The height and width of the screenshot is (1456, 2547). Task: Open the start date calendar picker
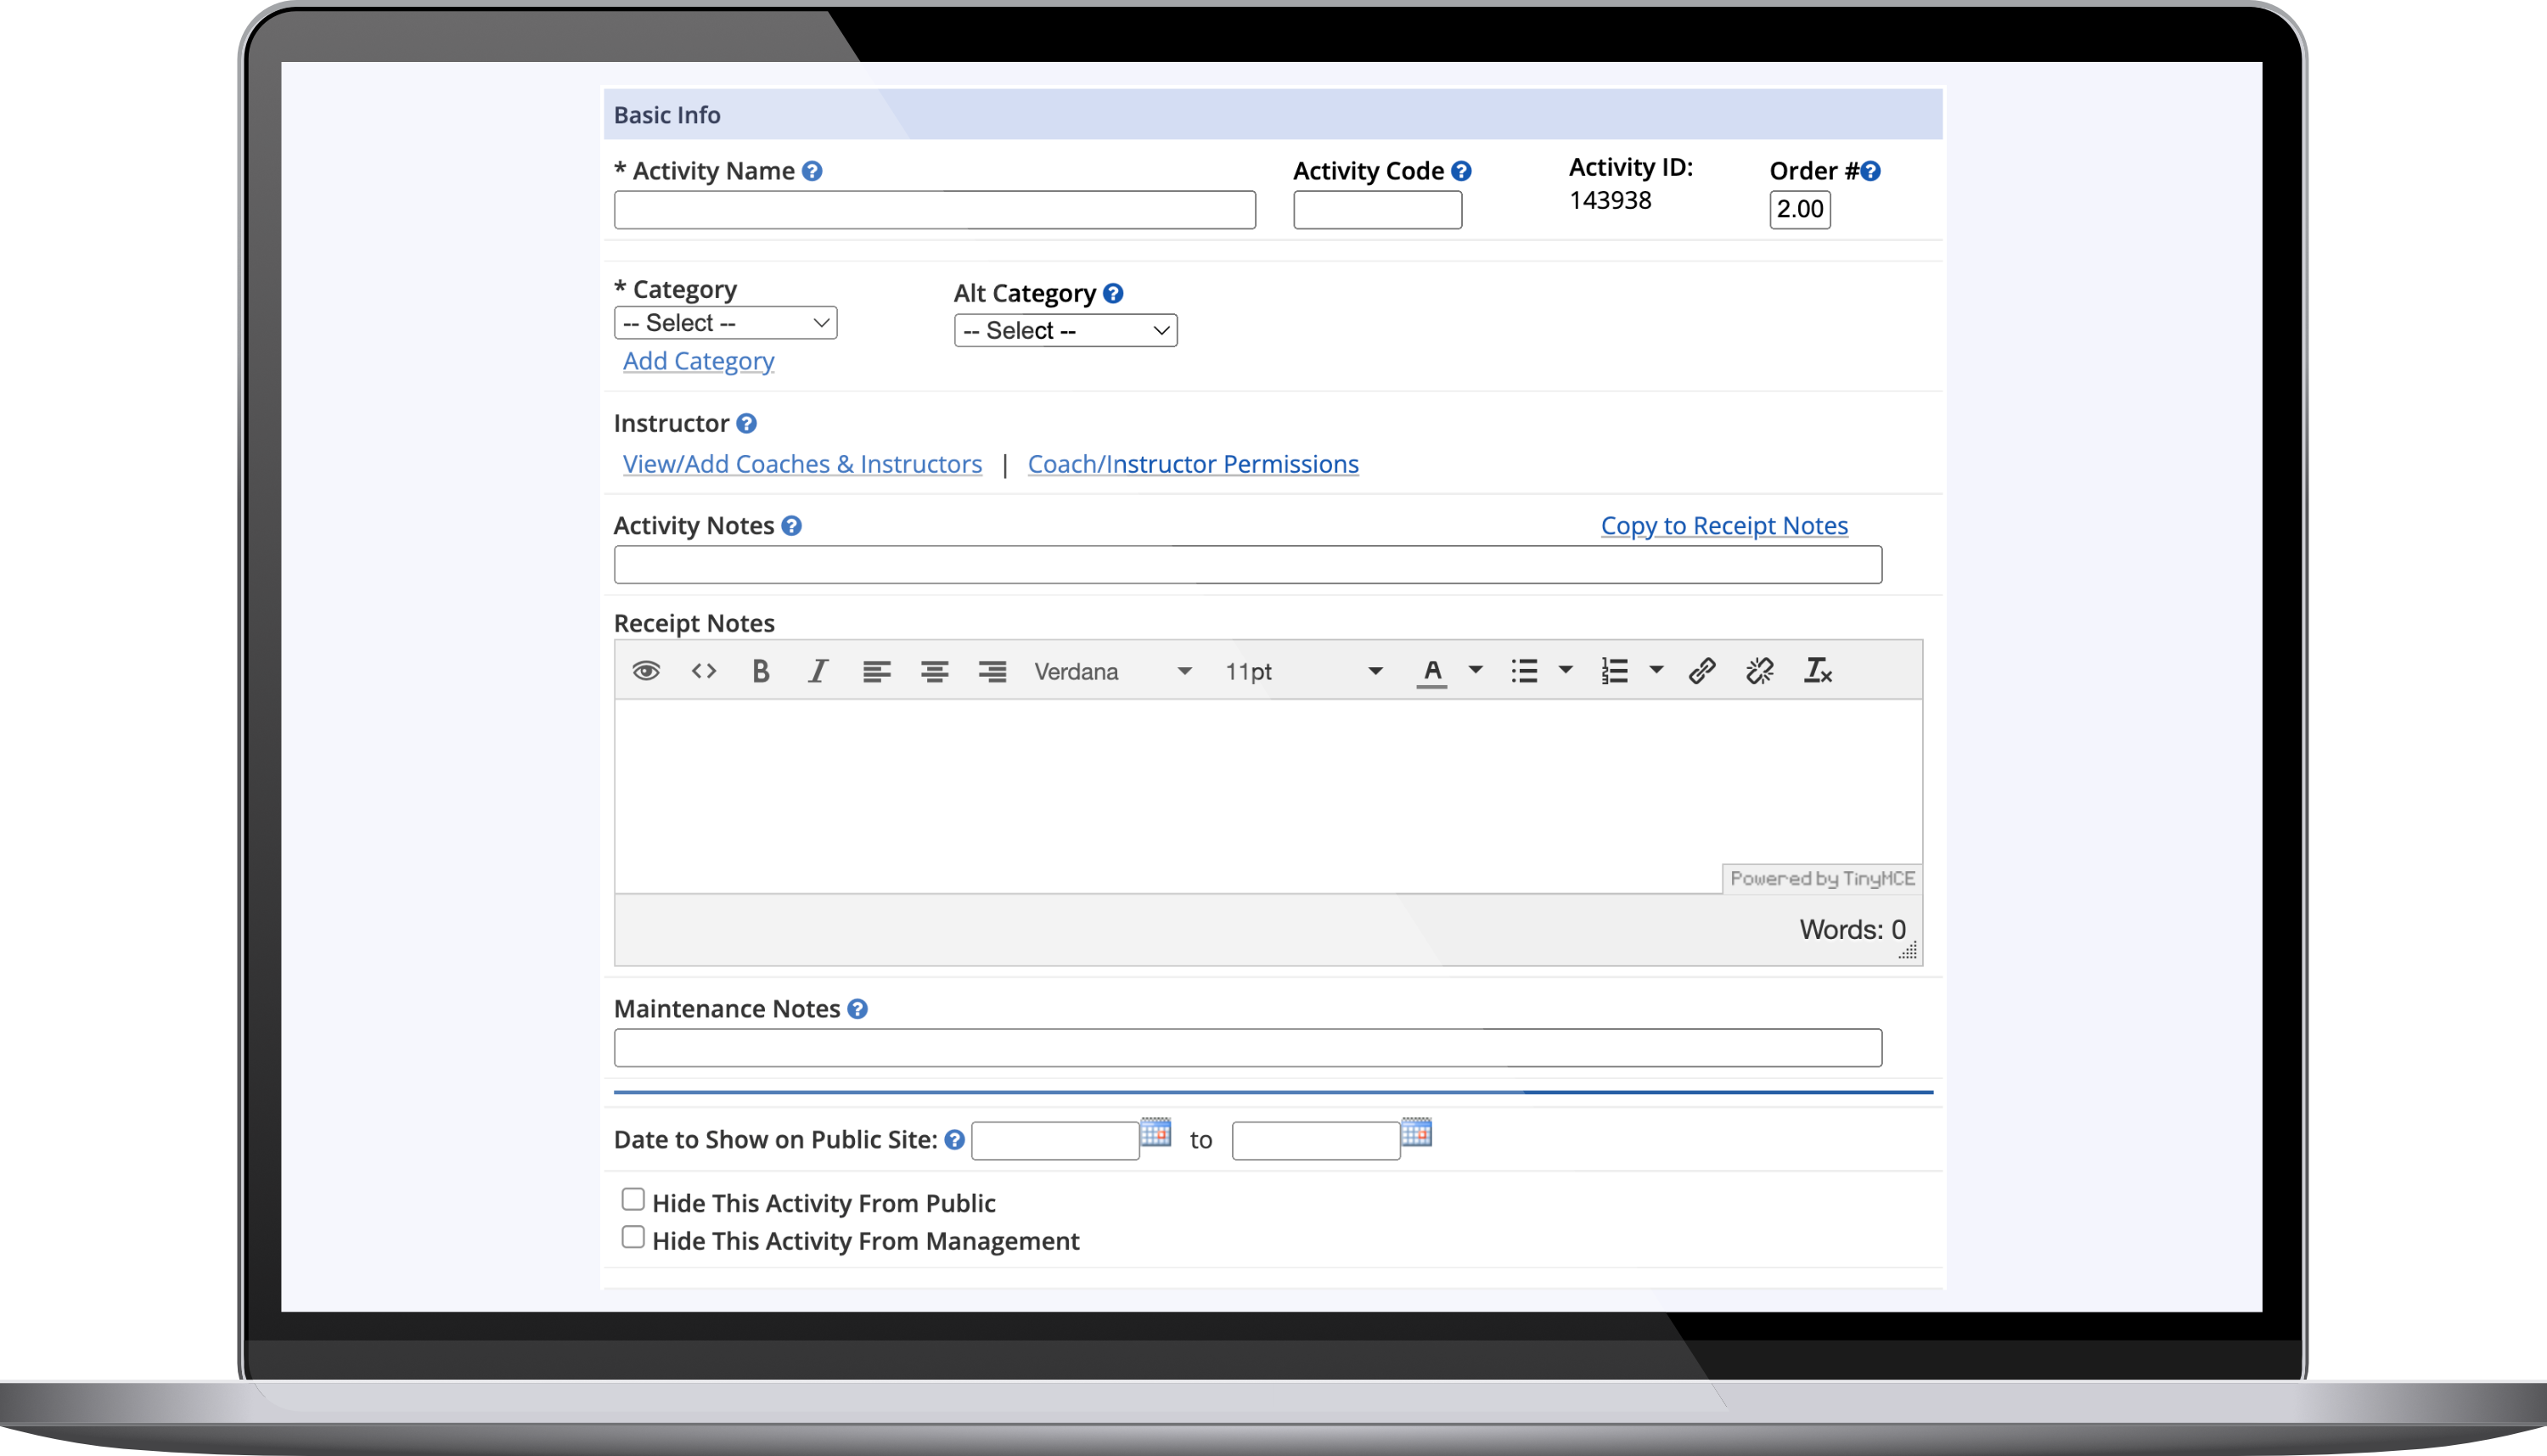point(1155,1133)
